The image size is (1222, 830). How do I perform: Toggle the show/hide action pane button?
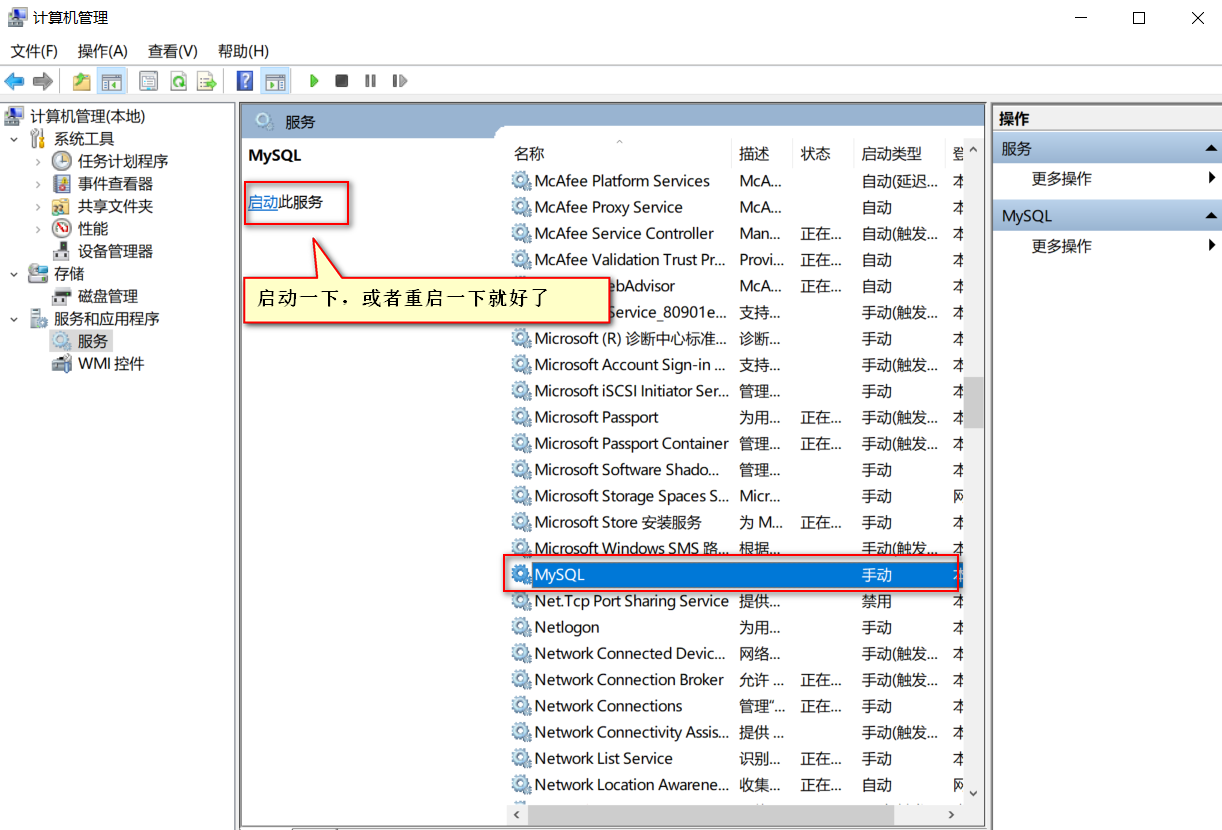click(x=275, y=81)
